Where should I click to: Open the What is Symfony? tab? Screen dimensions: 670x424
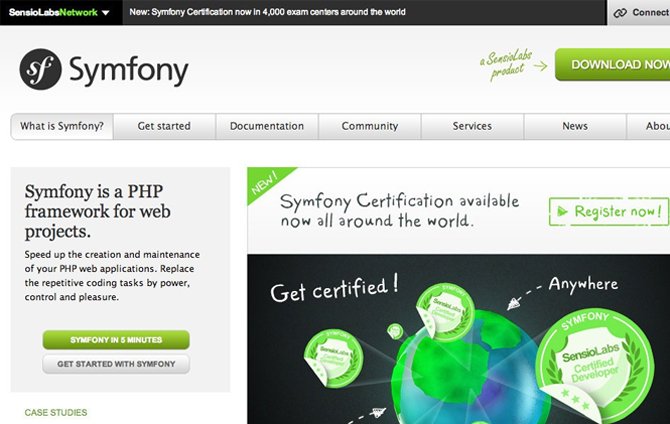(62, 126)
